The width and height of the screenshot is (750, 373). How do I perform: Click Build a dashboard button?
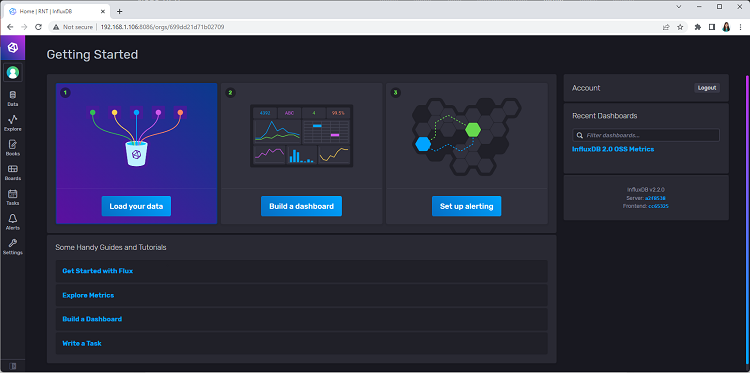click(301, 206)
